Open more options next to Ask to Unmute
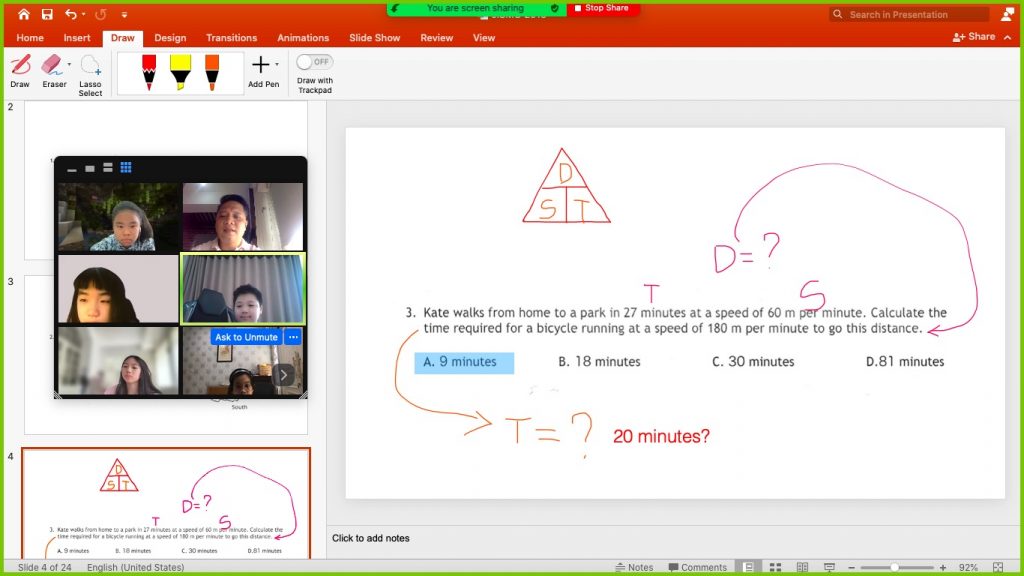The height and width of the screenshot is (576, 1024). 293,337
